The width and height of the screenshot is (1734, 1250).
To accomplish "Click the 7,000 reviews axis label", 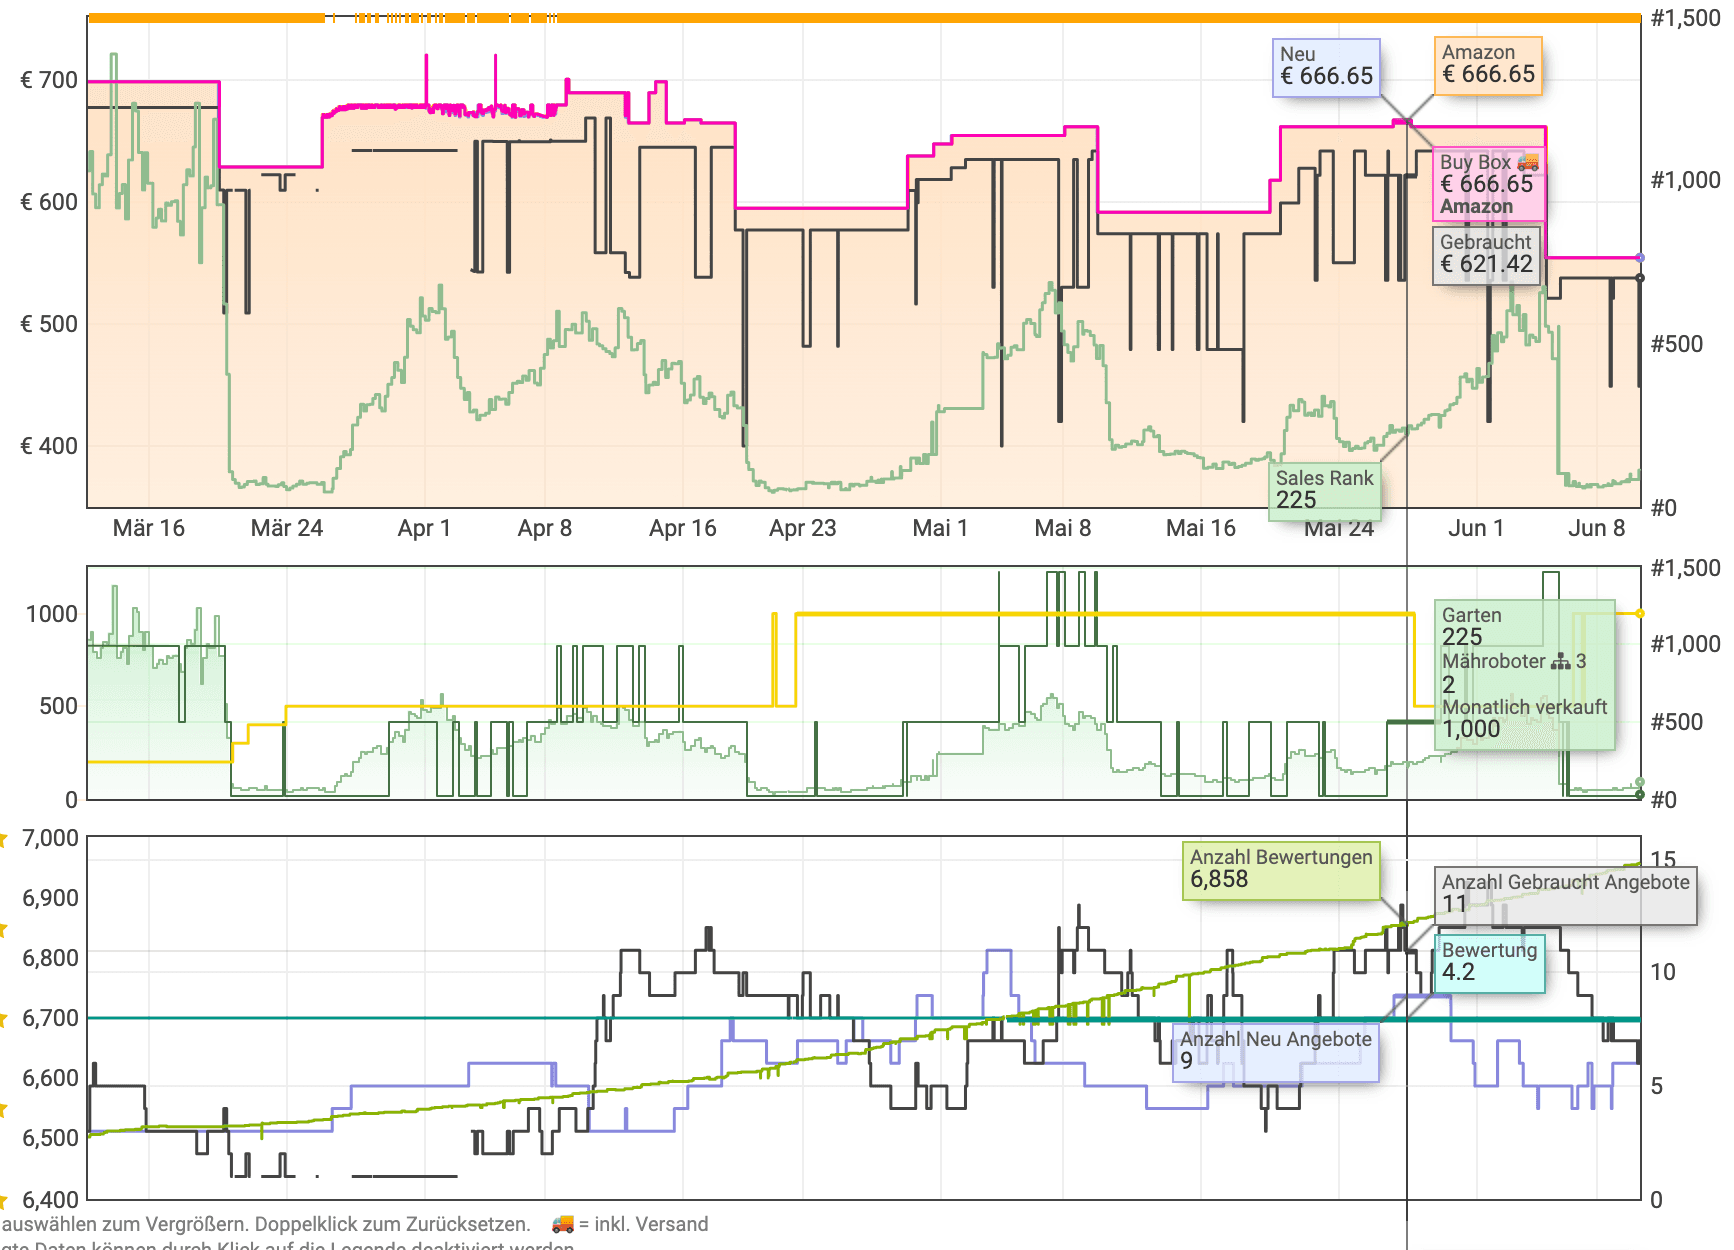I will [50, 838].
